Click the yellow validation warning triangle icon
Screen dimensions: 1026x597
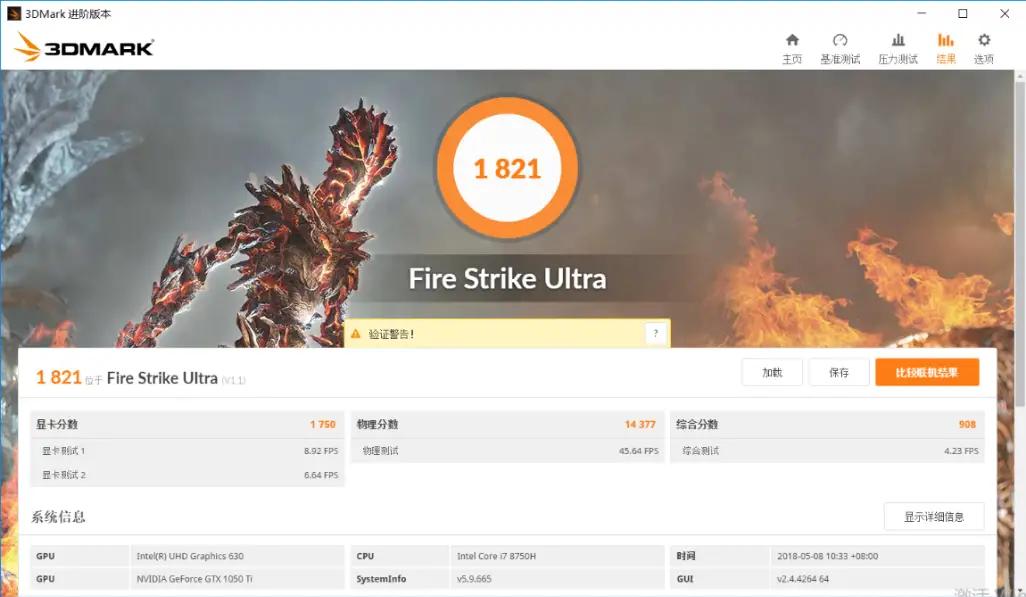[x=357, y=334]
